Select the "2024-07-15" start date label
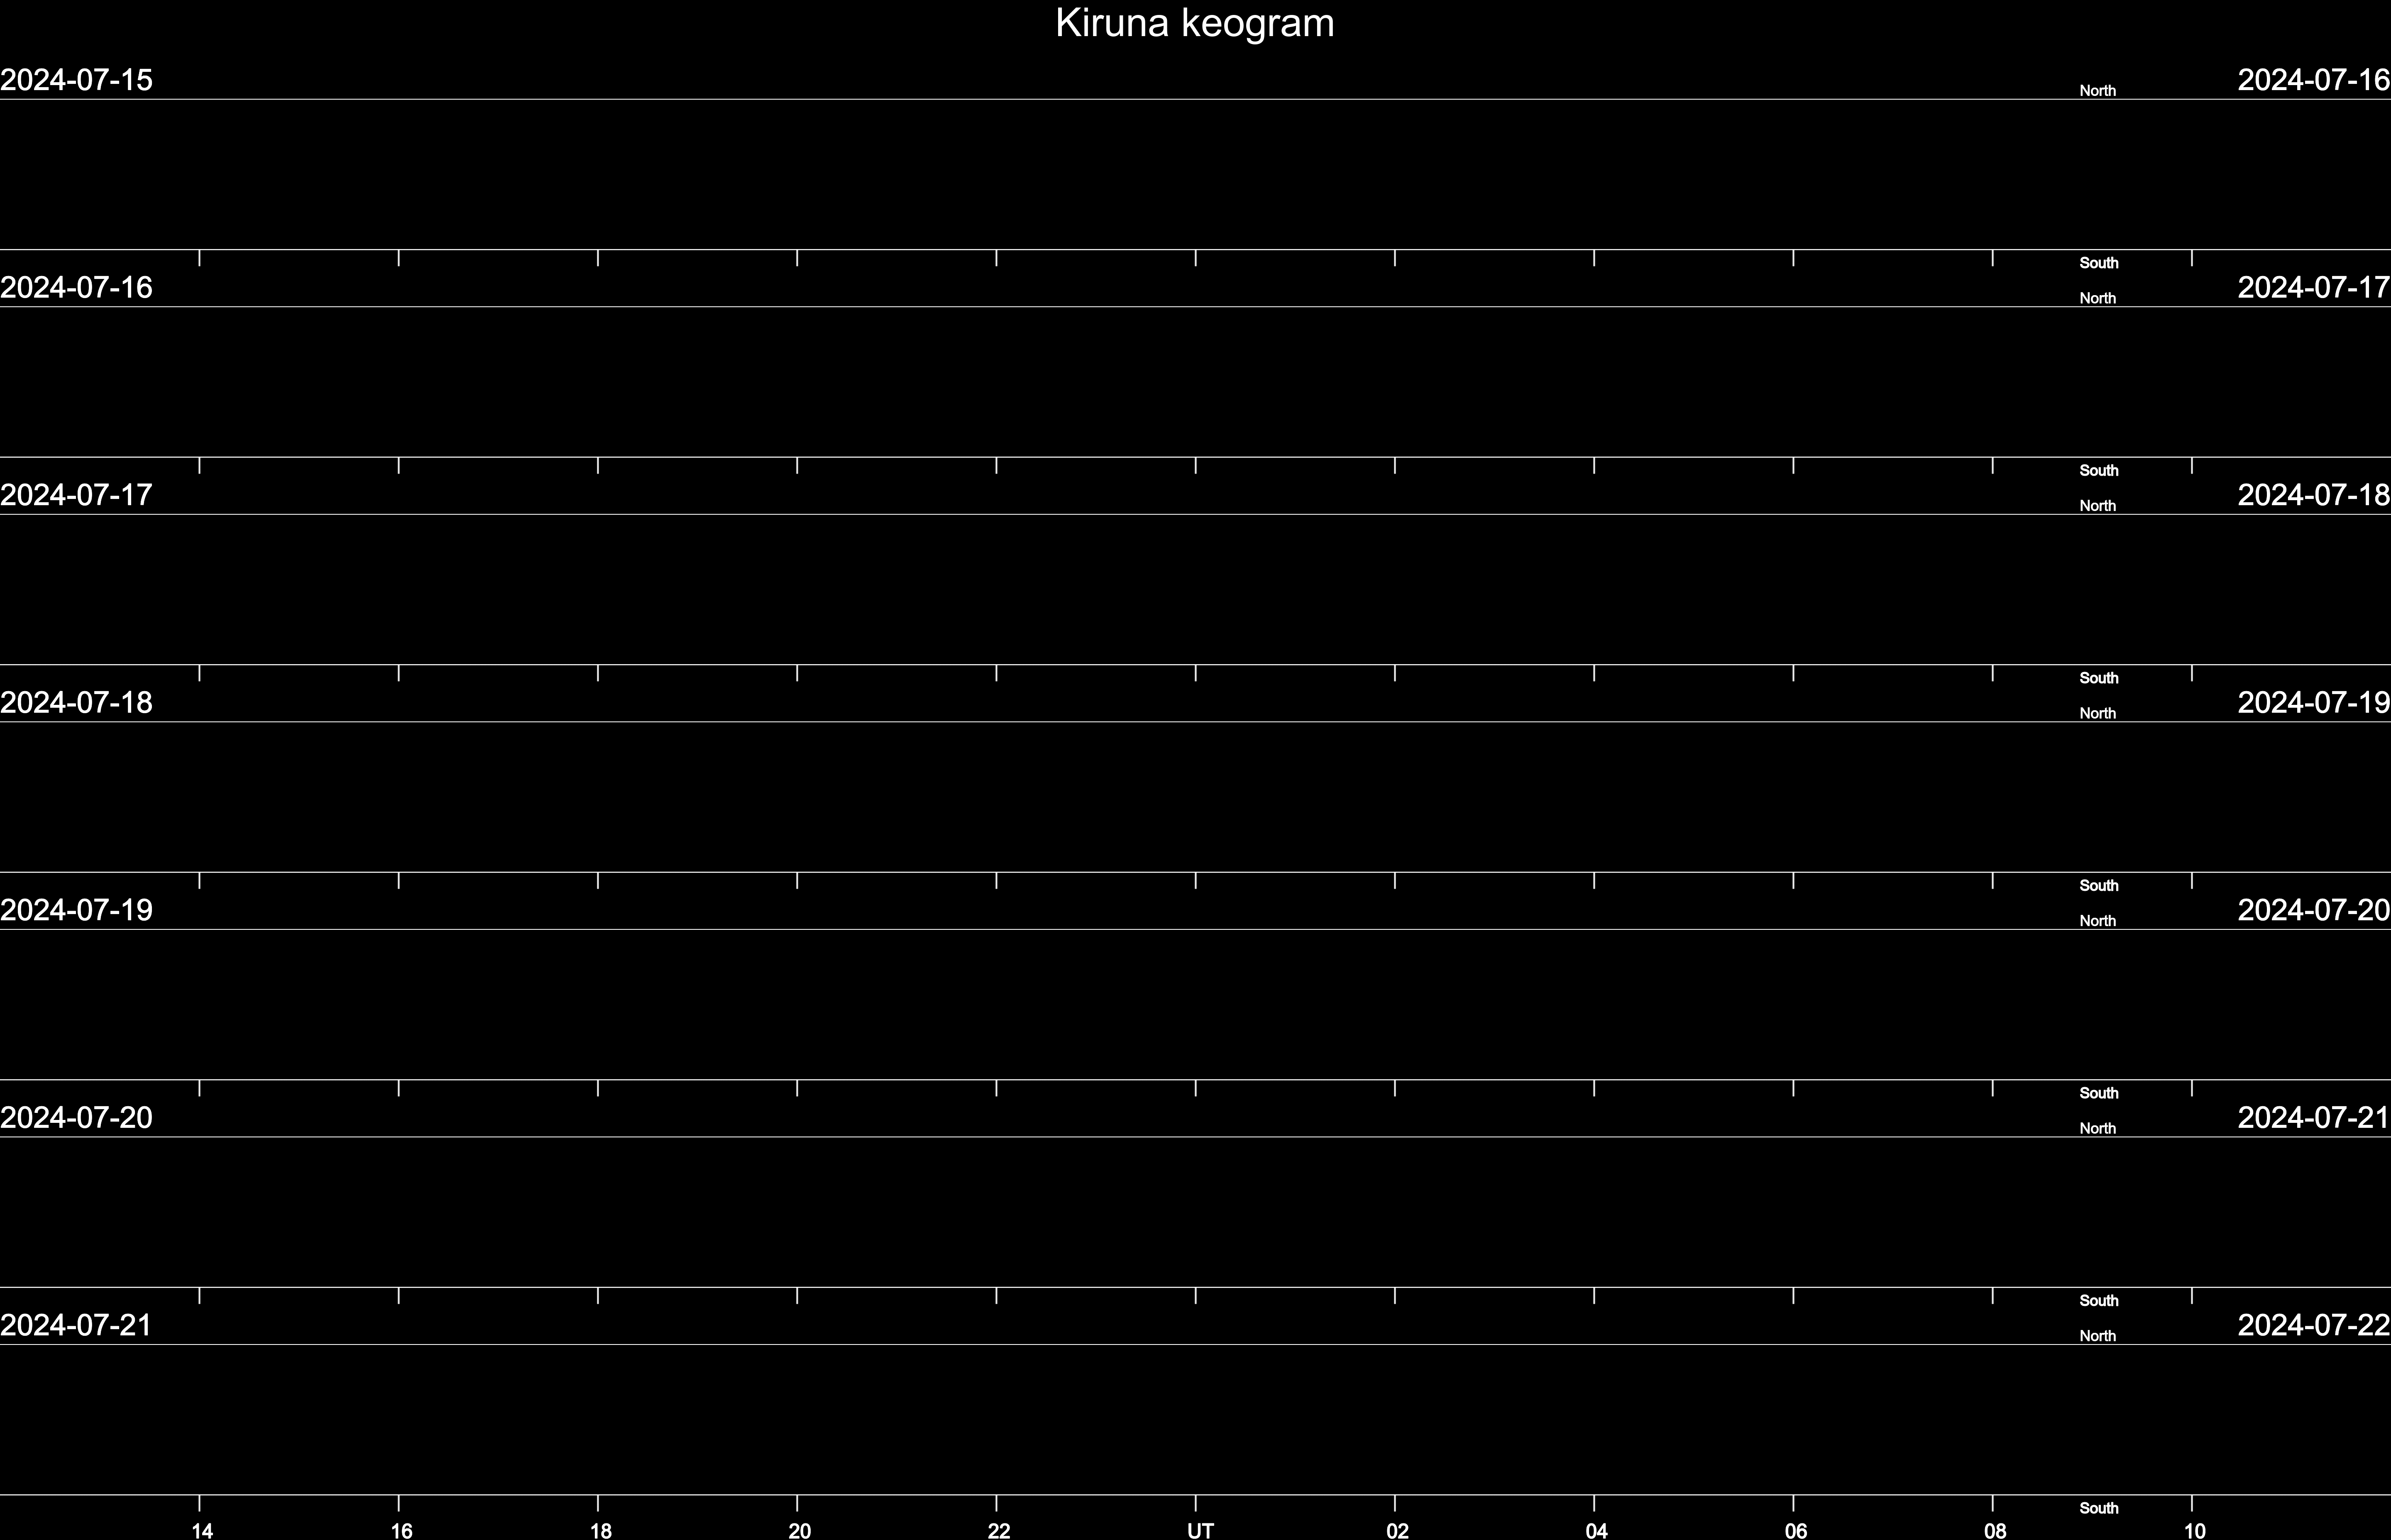The image size is (2391, 1540). pyautogui.click(x=76, y=80)
